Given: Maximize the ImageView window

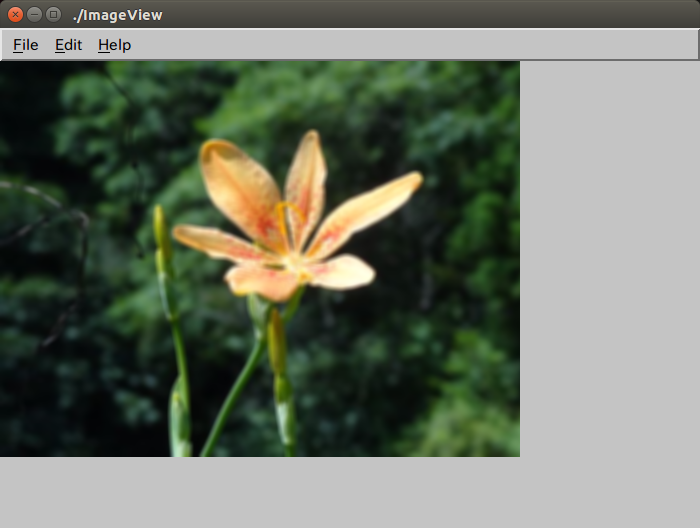Looking at the screenshot, I should tap(54, 15).
